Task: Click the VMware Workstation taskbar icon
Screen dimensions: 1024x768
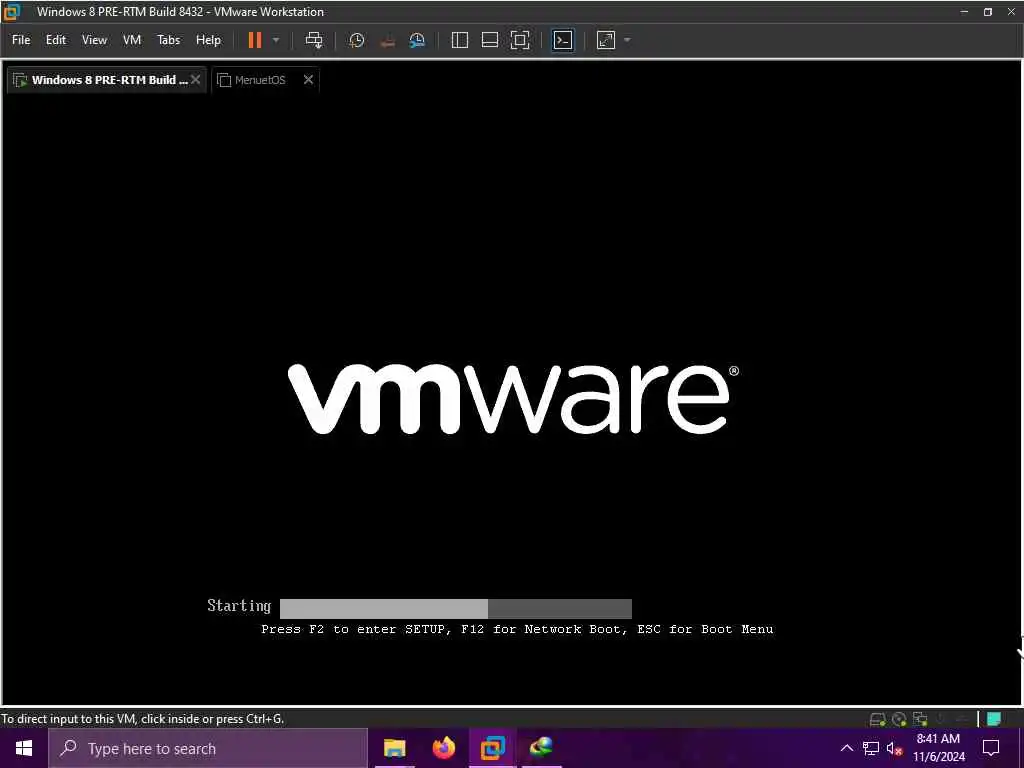Action: (x=492, y=748)
